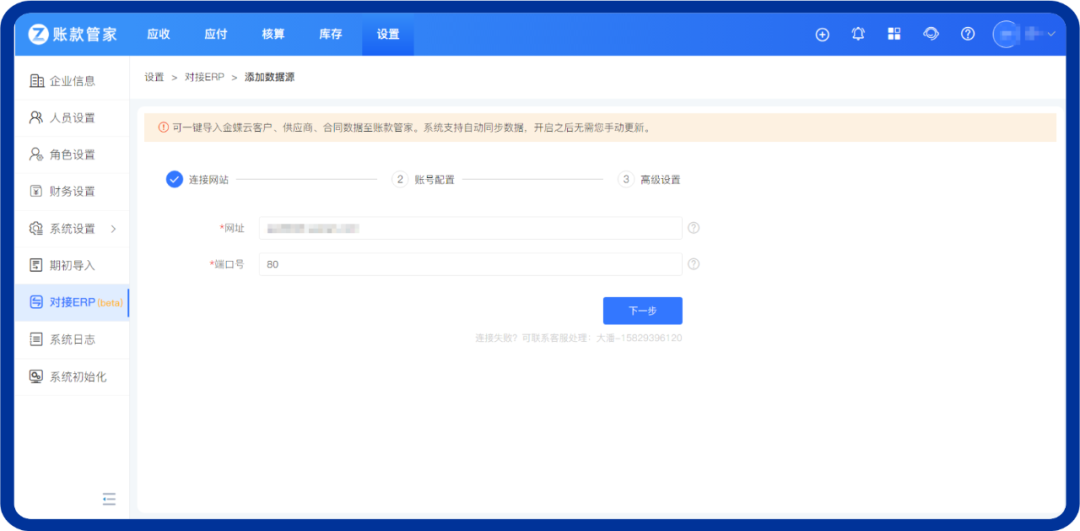Open the help question mark in header
The image size is (1080, 531).
967,34
